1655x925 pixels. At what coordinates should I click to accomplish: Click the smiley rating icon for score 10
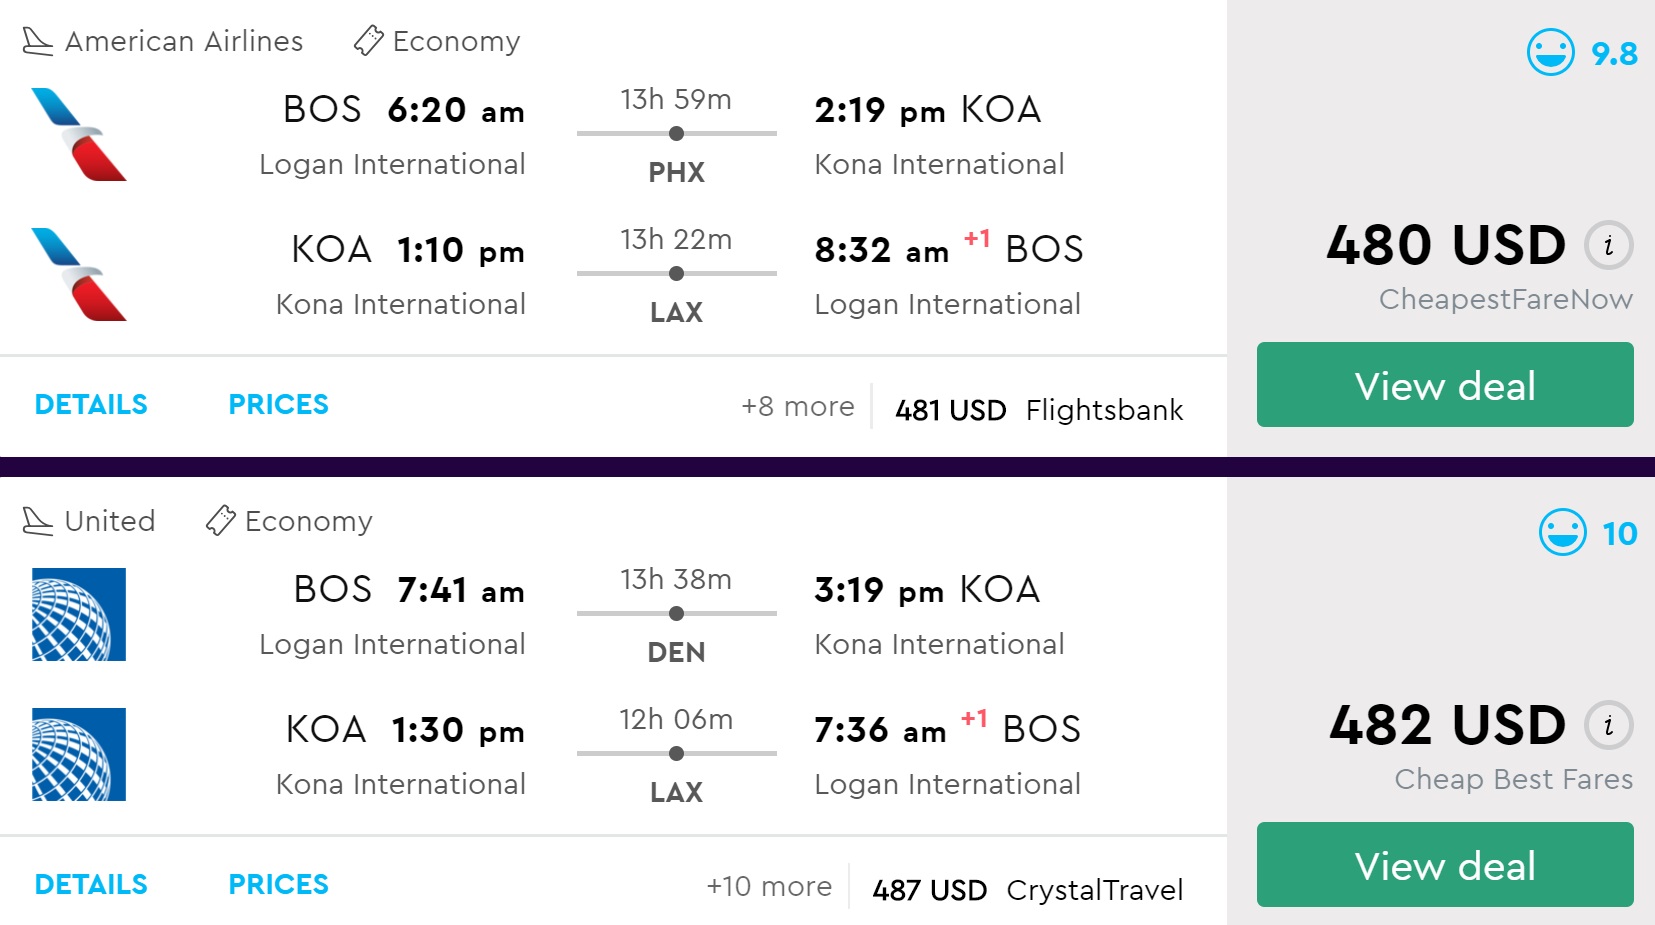coord(1562,532)
